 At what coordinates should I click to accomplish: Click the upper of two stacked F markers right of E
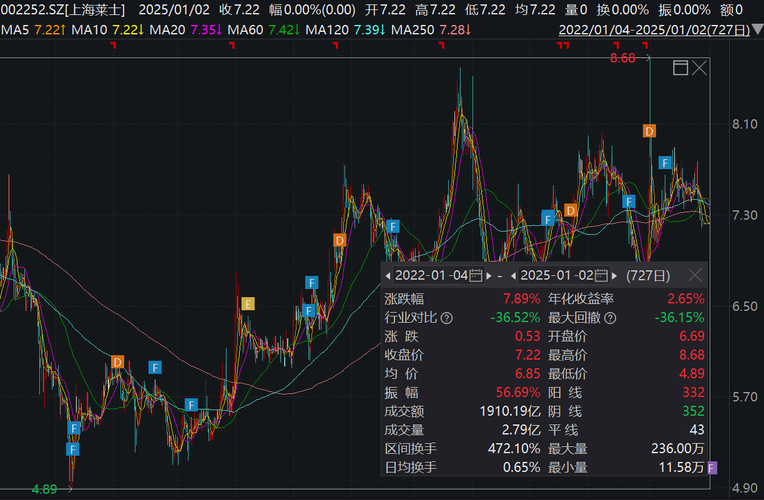(311, 282)
